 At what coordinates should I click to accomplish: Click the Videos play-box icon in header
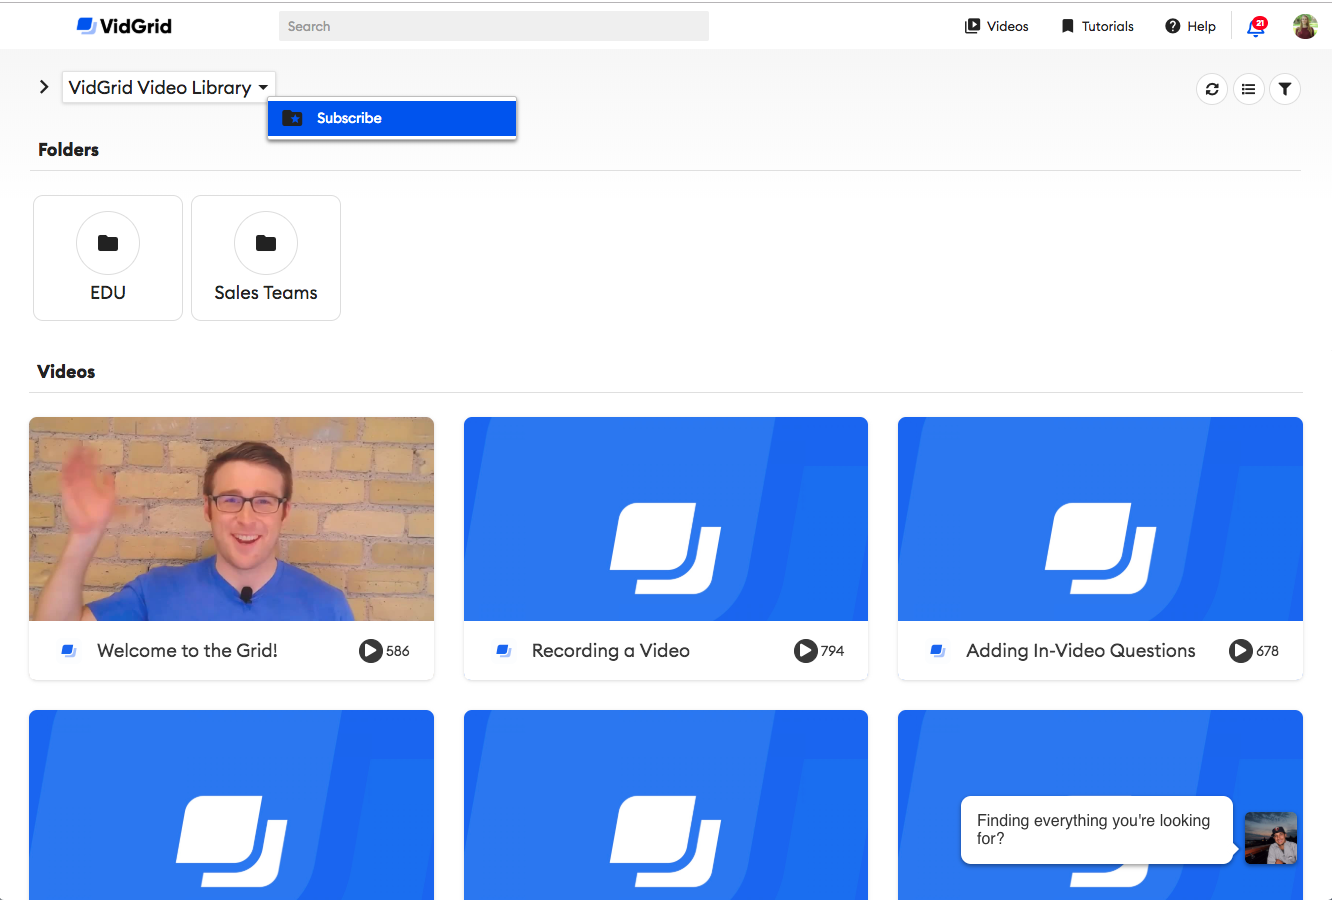click(x=972, y=26)
